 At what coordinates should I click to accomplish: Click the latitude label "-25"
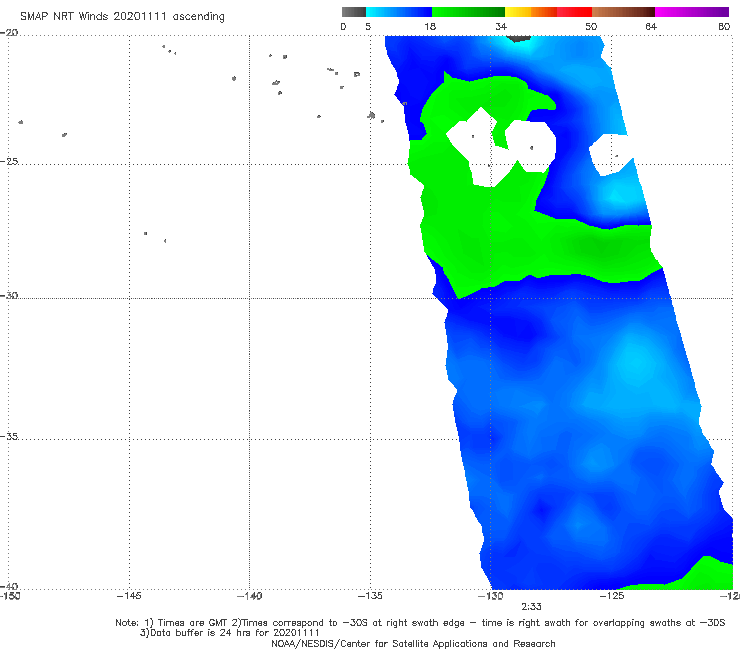(9, 161)
